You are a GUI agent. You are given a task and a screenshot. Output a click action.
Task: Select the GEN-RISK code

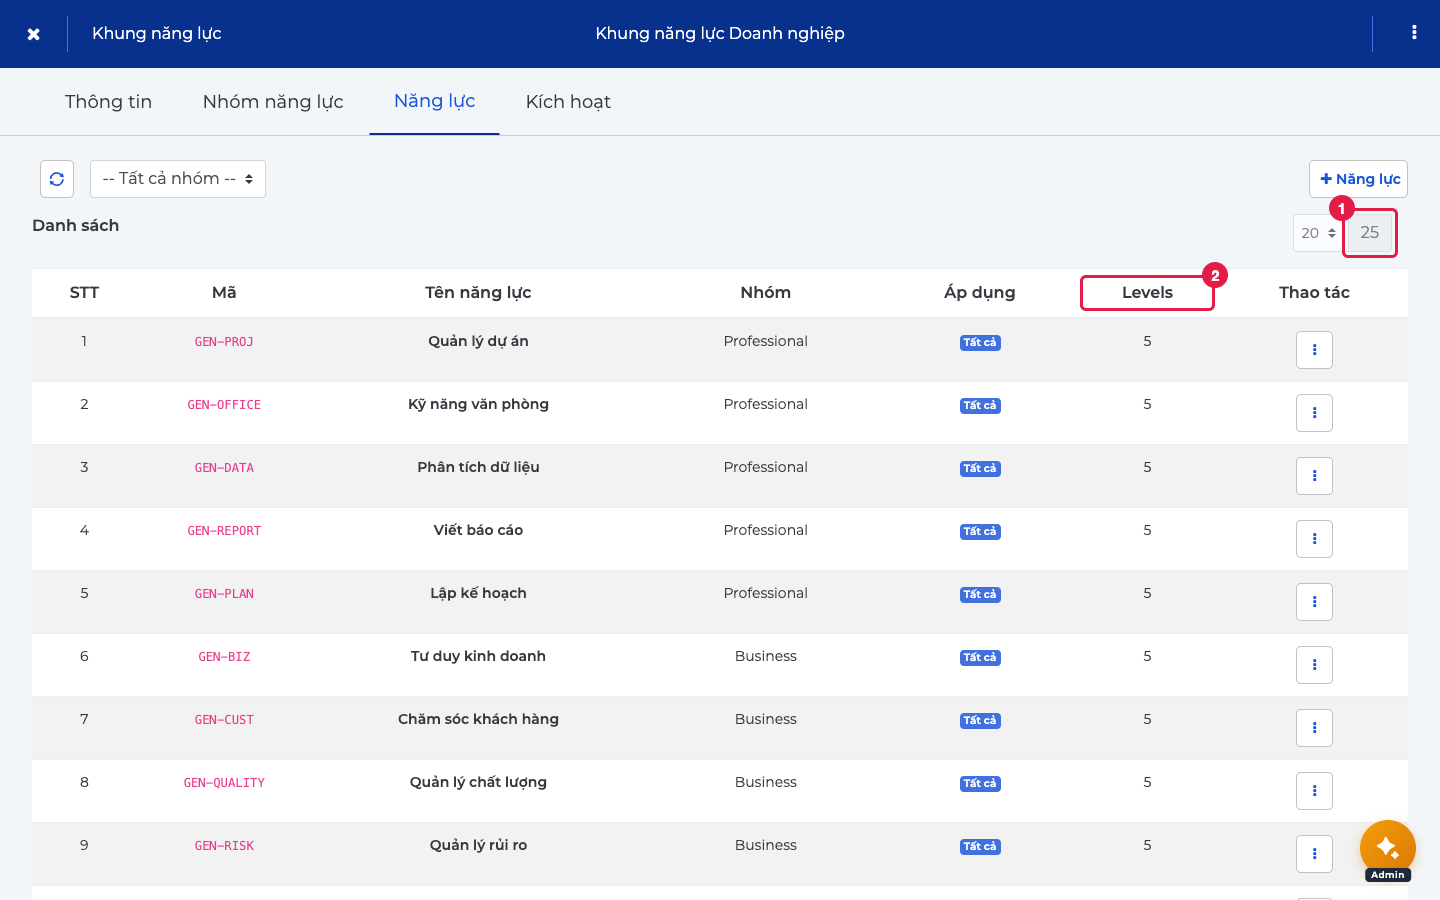coord(224,846)
